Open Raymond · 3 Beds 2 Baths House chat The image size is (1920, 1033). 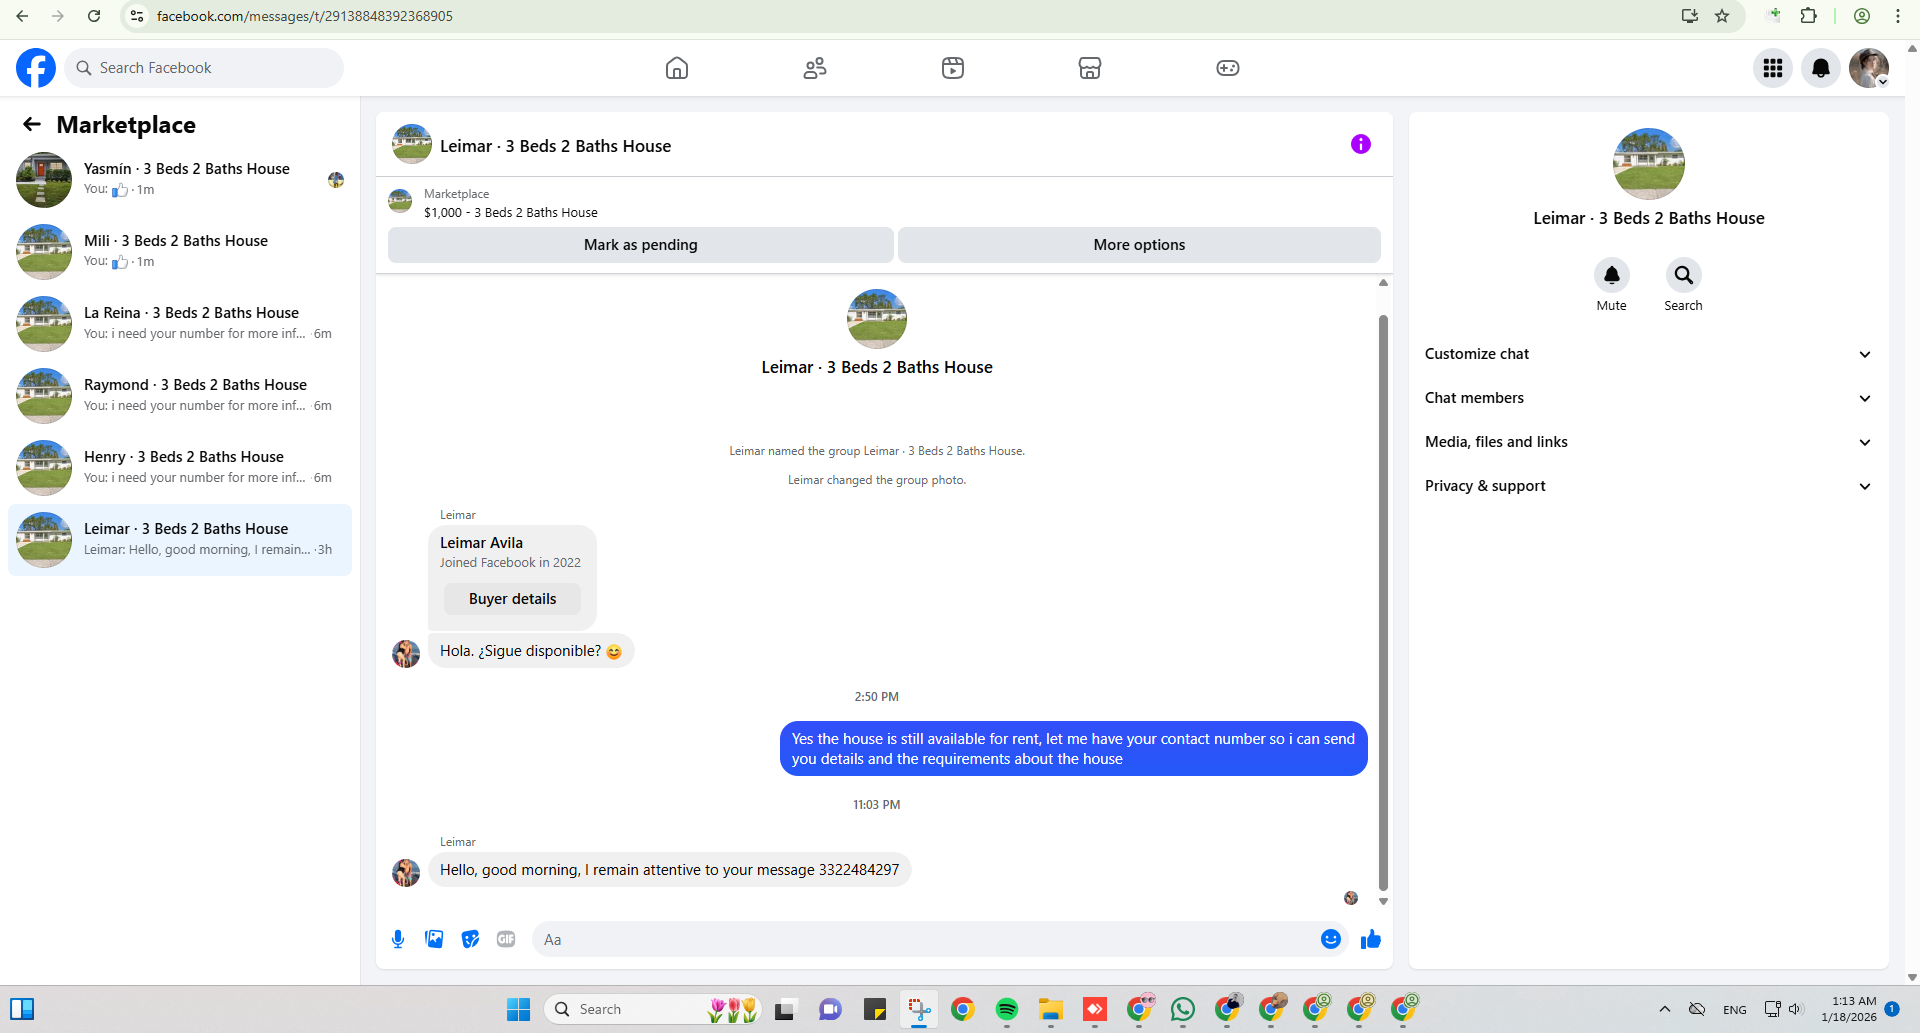coord(180,396)
